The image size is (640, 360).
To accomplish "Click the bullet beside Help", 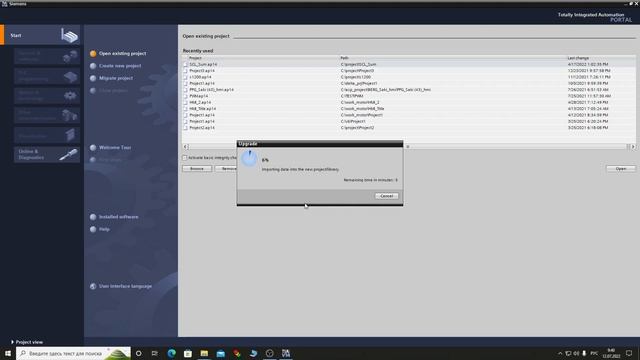I will click(x=93, y=229).
